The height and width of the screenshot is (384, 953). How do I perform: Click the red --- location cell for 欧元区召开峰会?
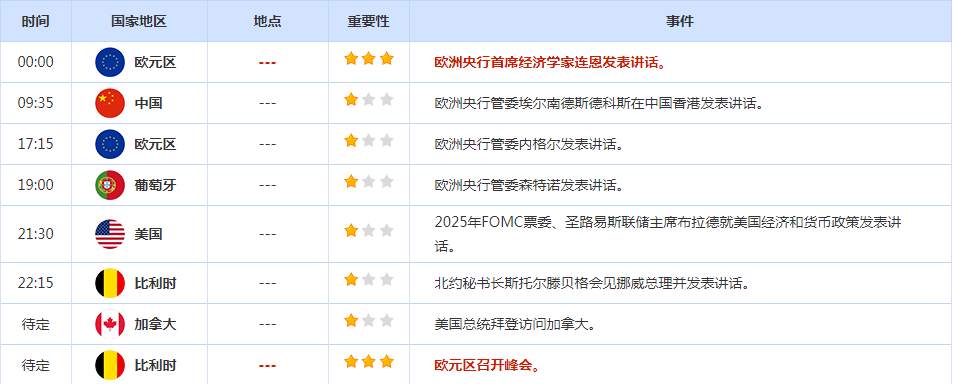coord(267,366)
